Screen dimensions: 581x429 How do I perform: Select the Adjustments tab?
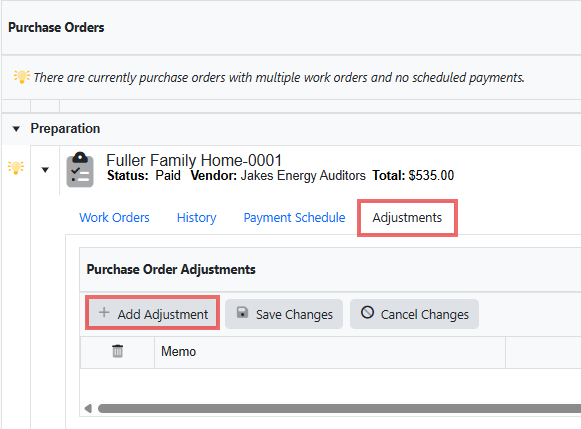(x=407, y=217)
